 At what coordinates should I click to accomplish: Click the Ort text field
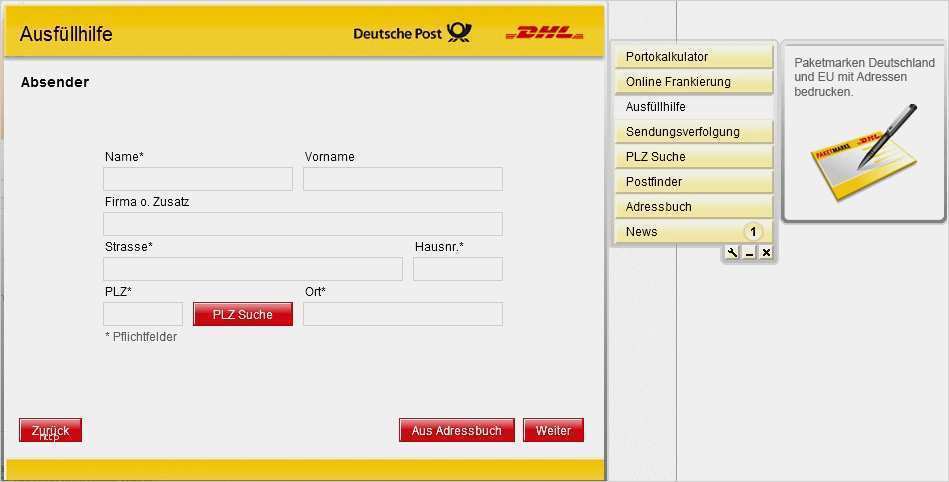click(402, 314)
